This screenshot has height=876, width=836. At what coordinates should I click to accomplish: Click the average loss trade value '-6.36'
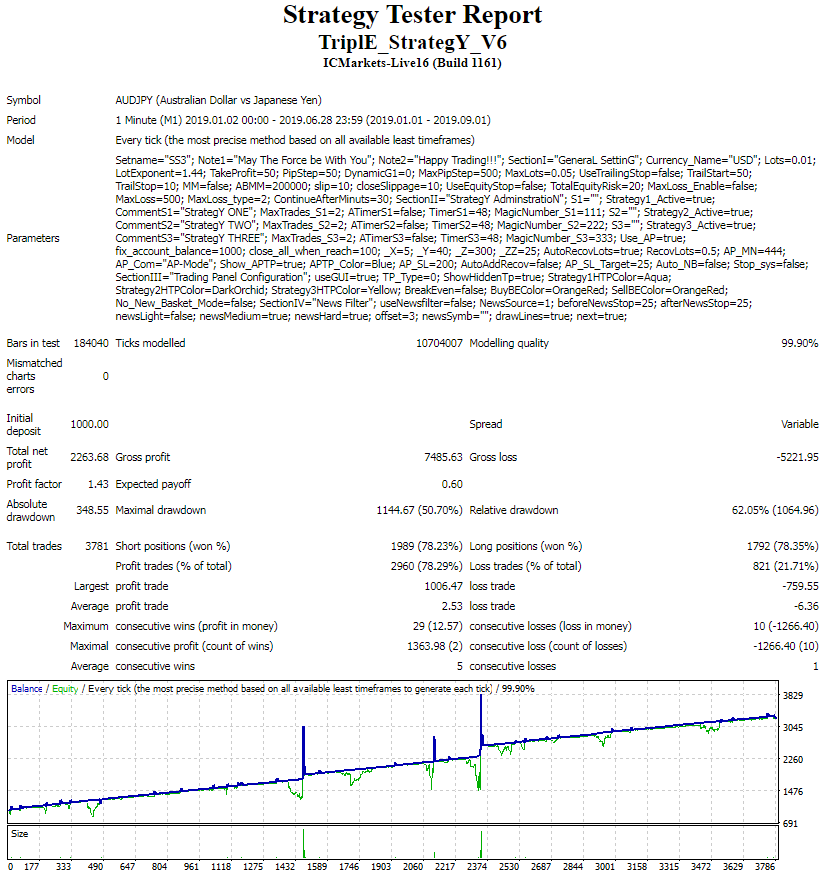[806, 606]
